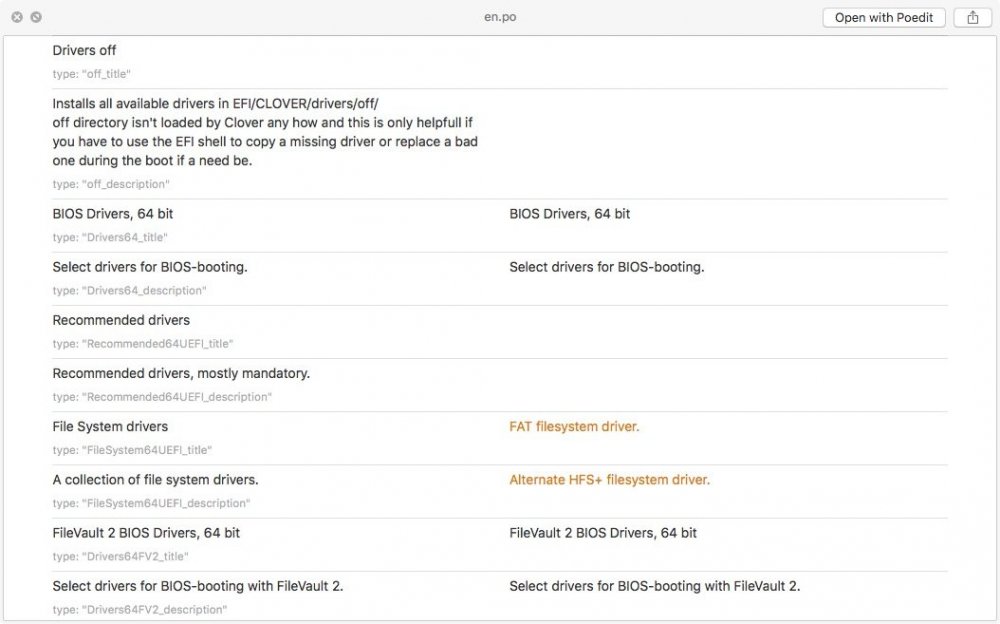Viewport: 1000px width, 624px height.
Task: Select the type "Drivers64_description" comment
Action: (129, 291)
